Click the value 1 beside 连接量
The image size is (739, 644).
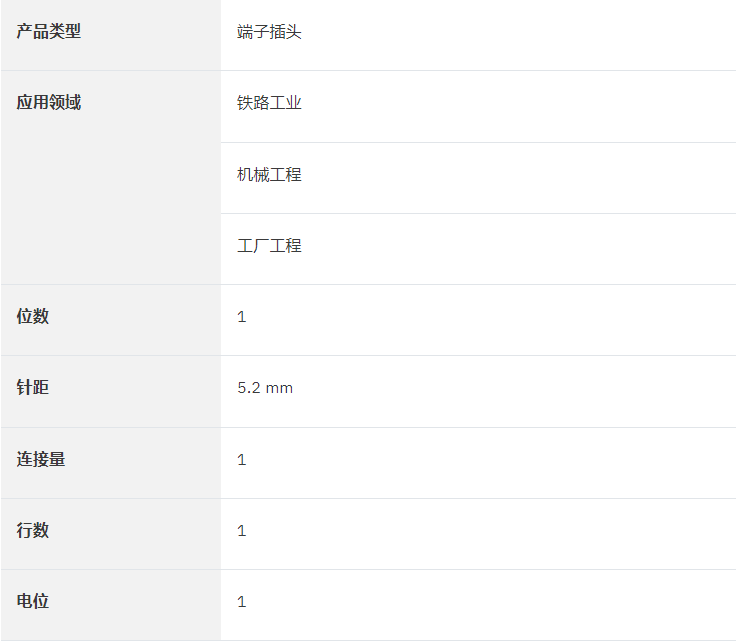(x=242, y=460)
